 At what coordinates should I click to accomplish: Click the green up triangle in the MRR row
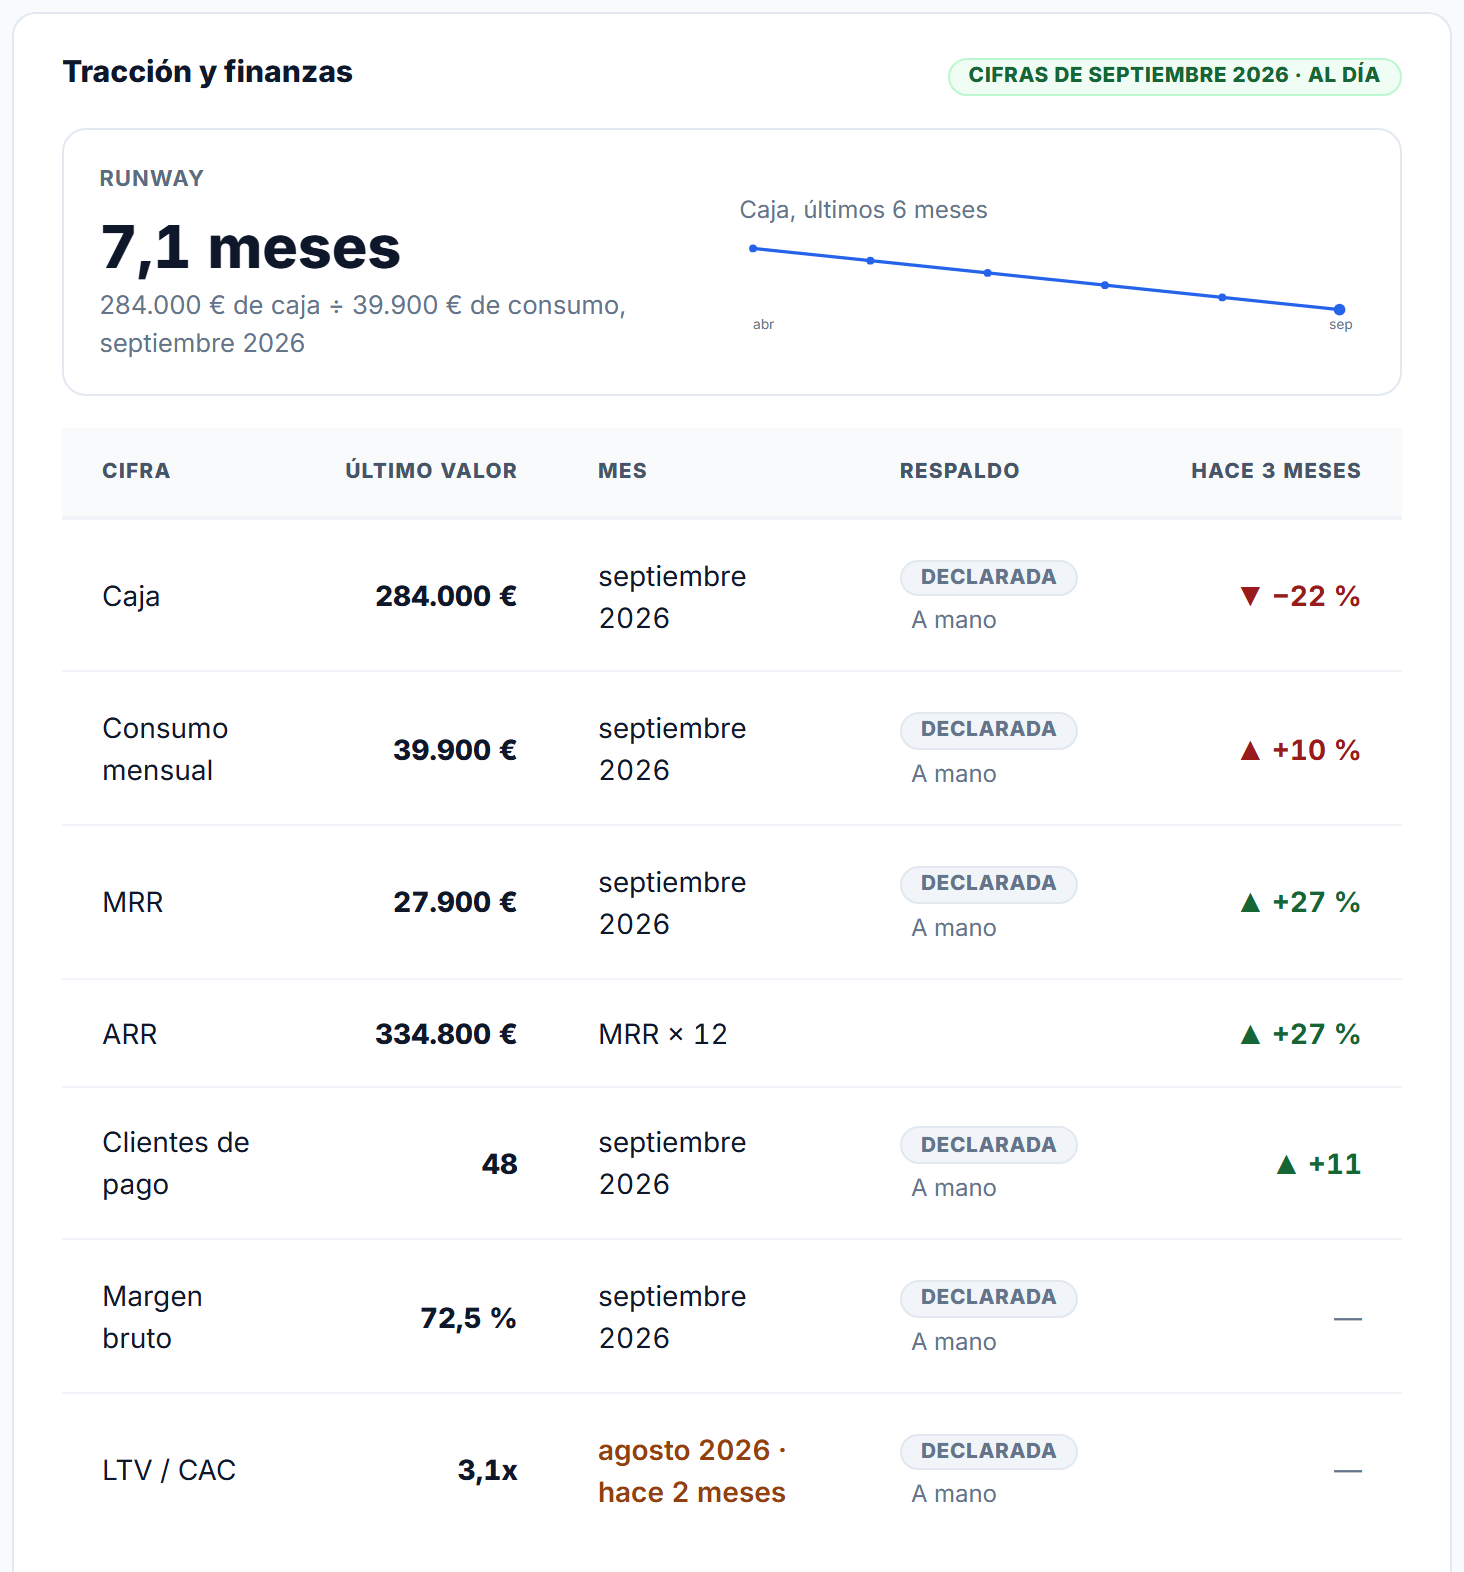pos(1250,903)
